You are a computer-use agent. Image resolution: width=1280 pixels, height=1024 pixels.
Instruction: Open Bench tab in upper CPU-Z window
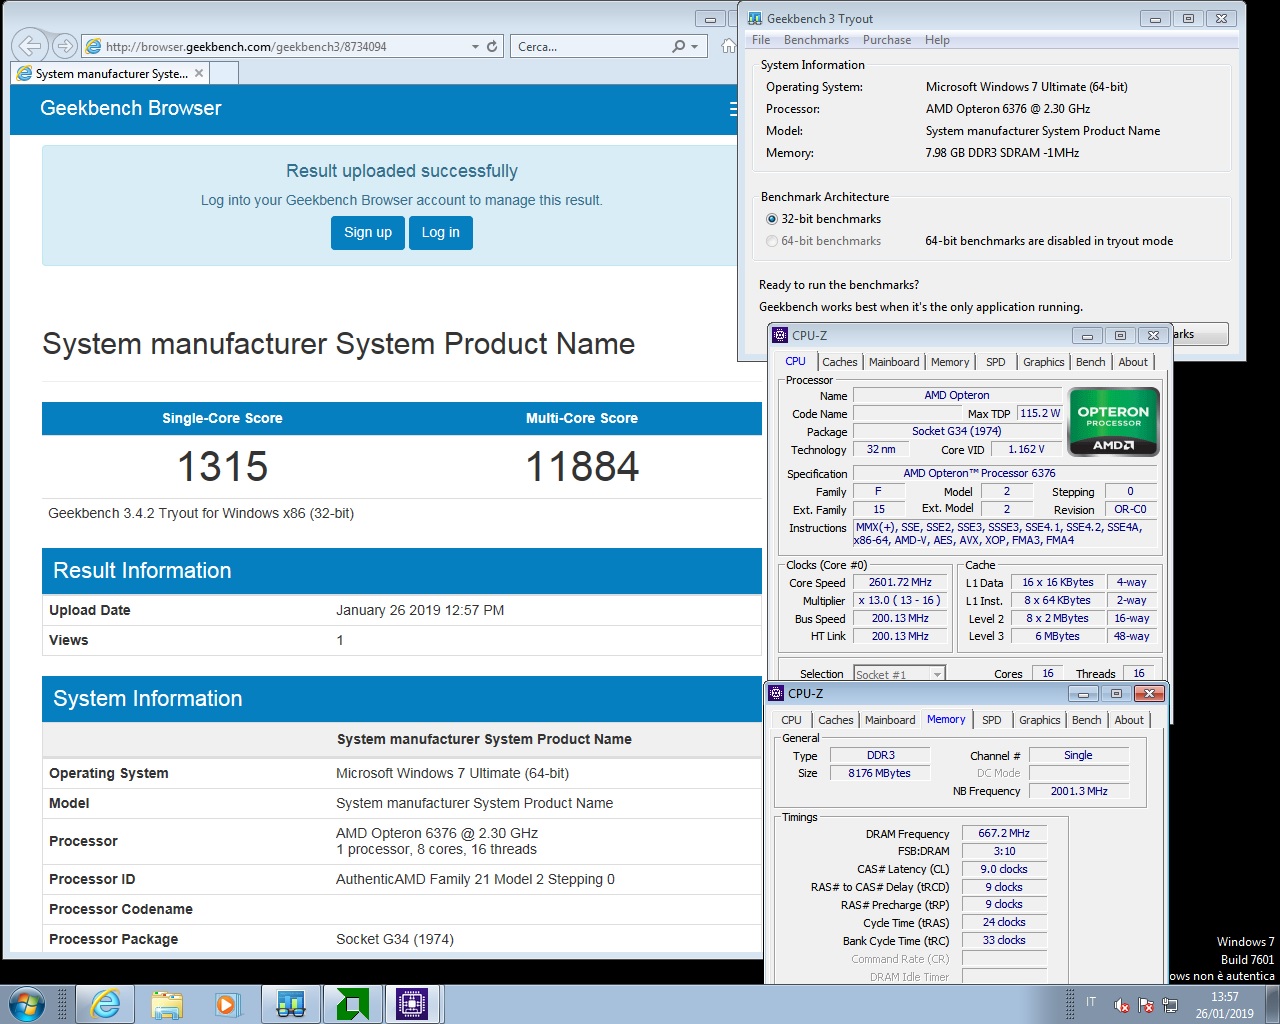(1091, 362)
